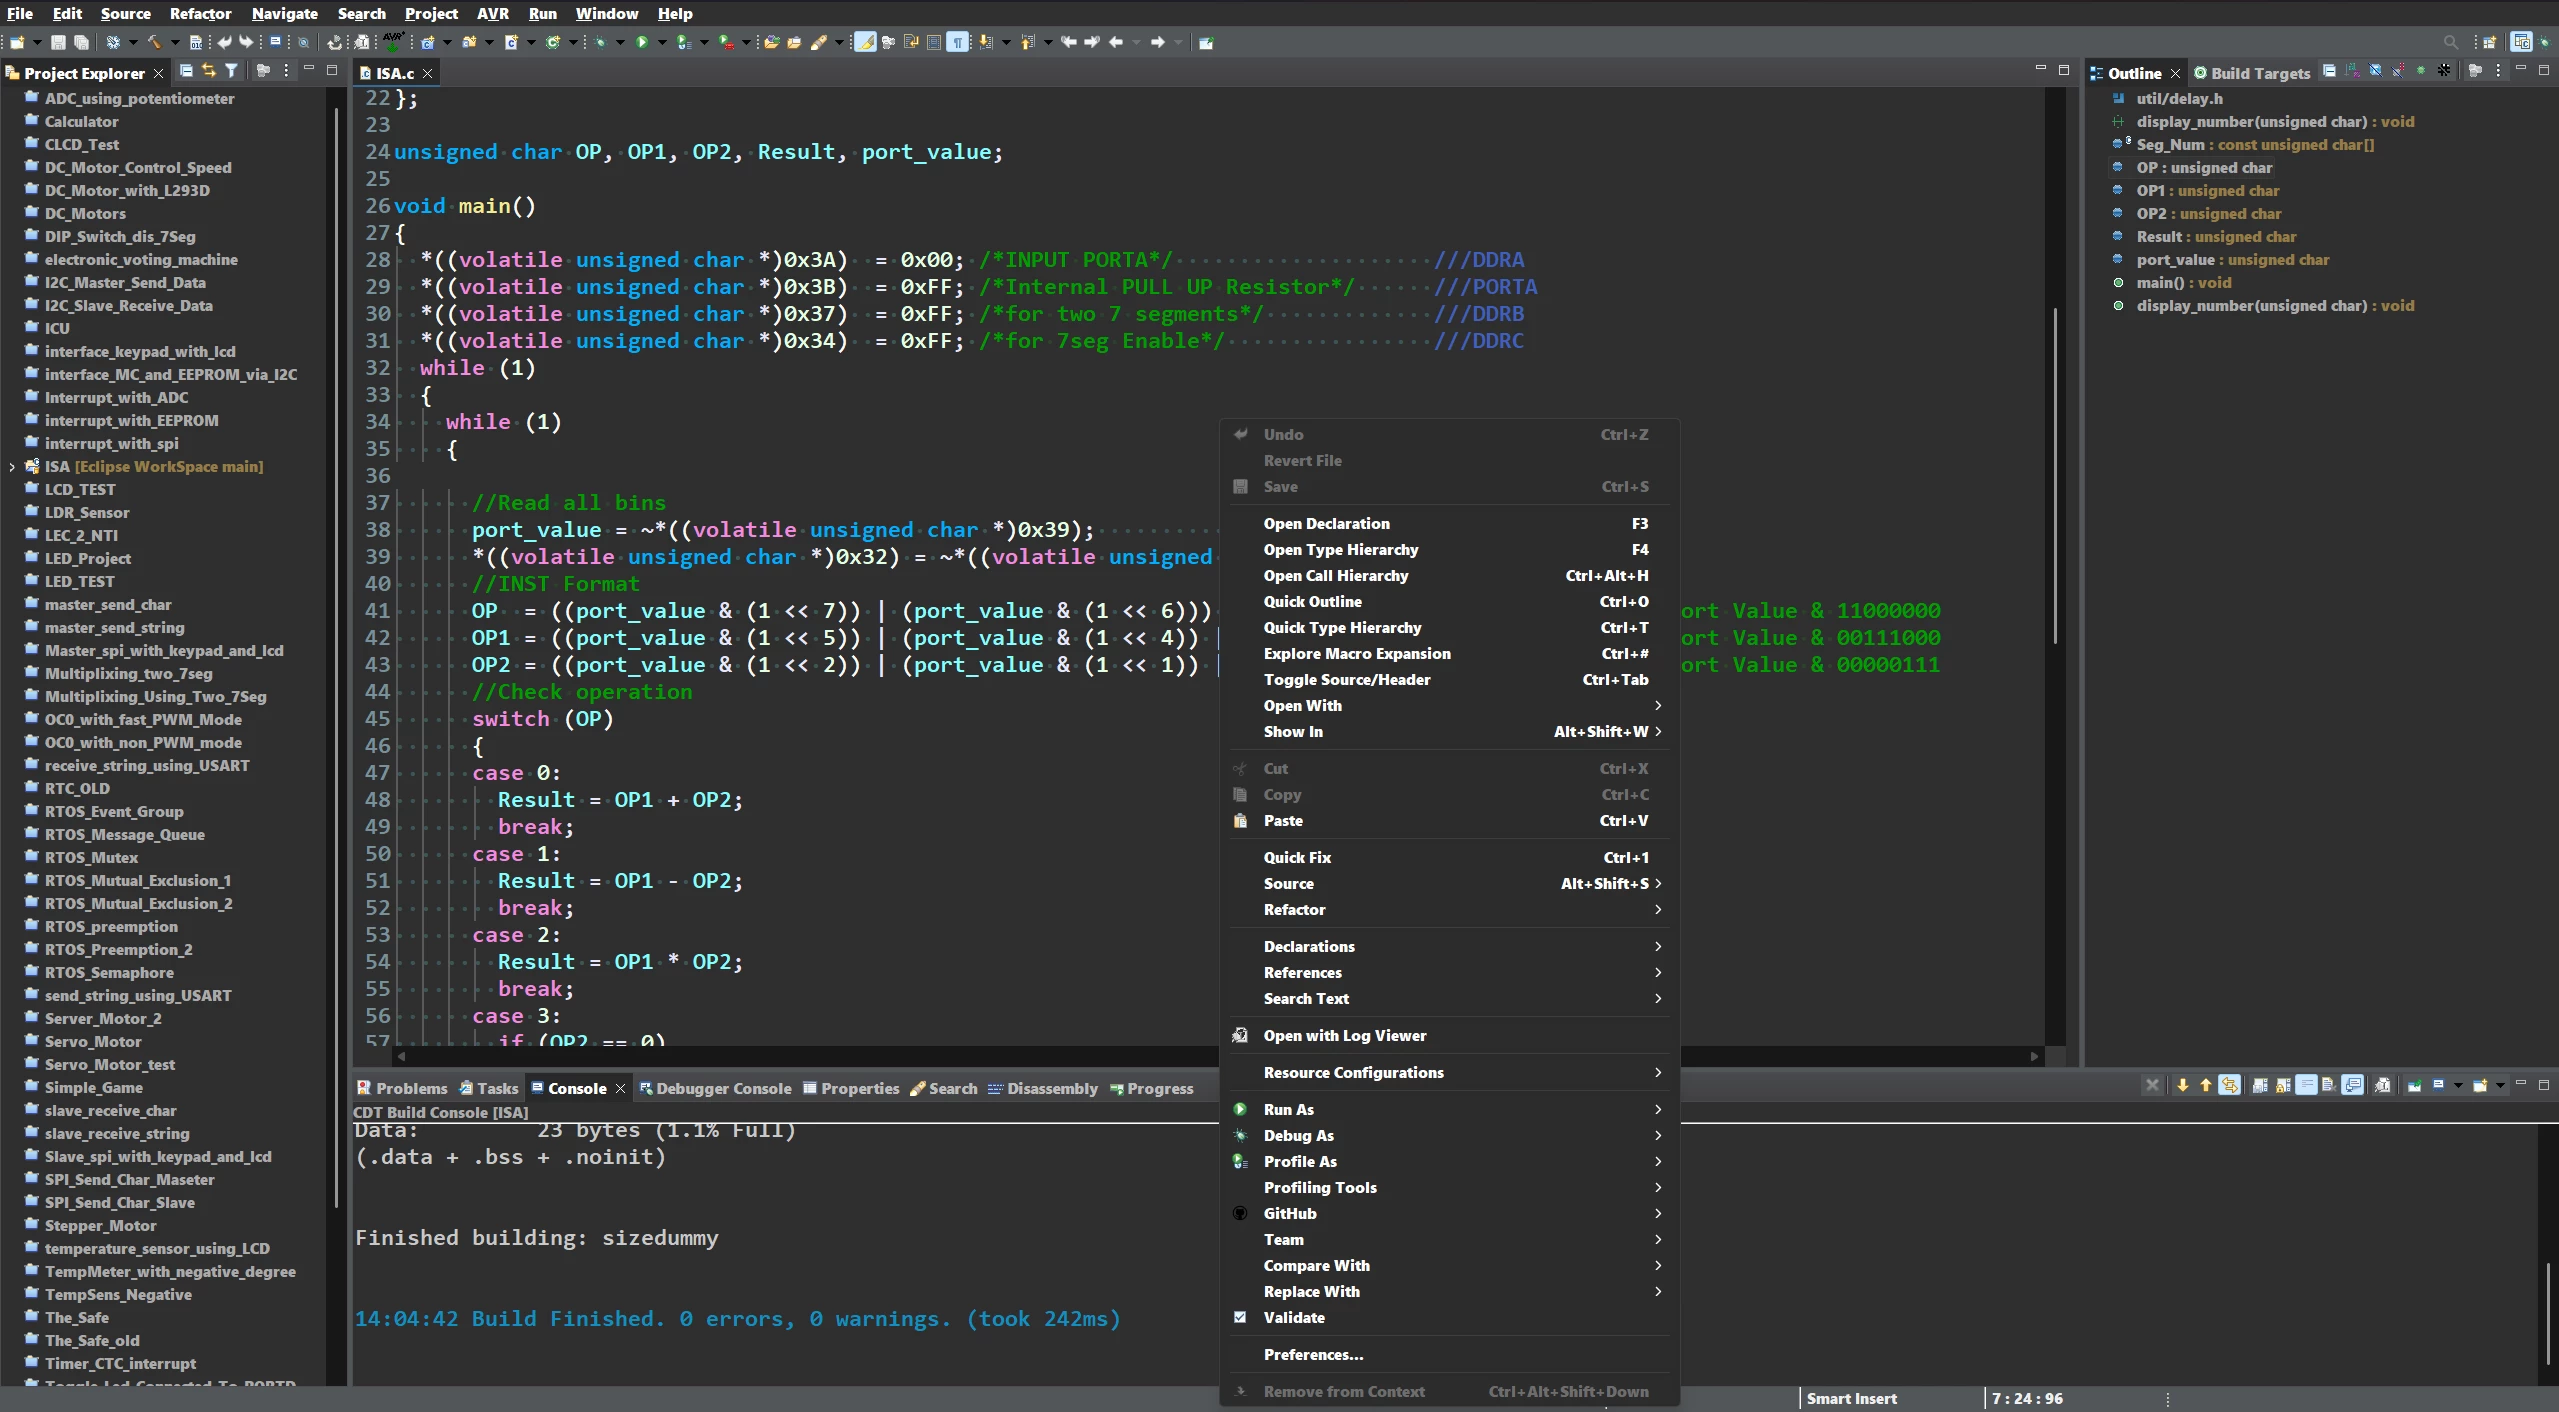Click Console scroll to next error arrow
Image resolution: width=2559 pixels, height=1412 pixels.
[x=2183, y=1085]
